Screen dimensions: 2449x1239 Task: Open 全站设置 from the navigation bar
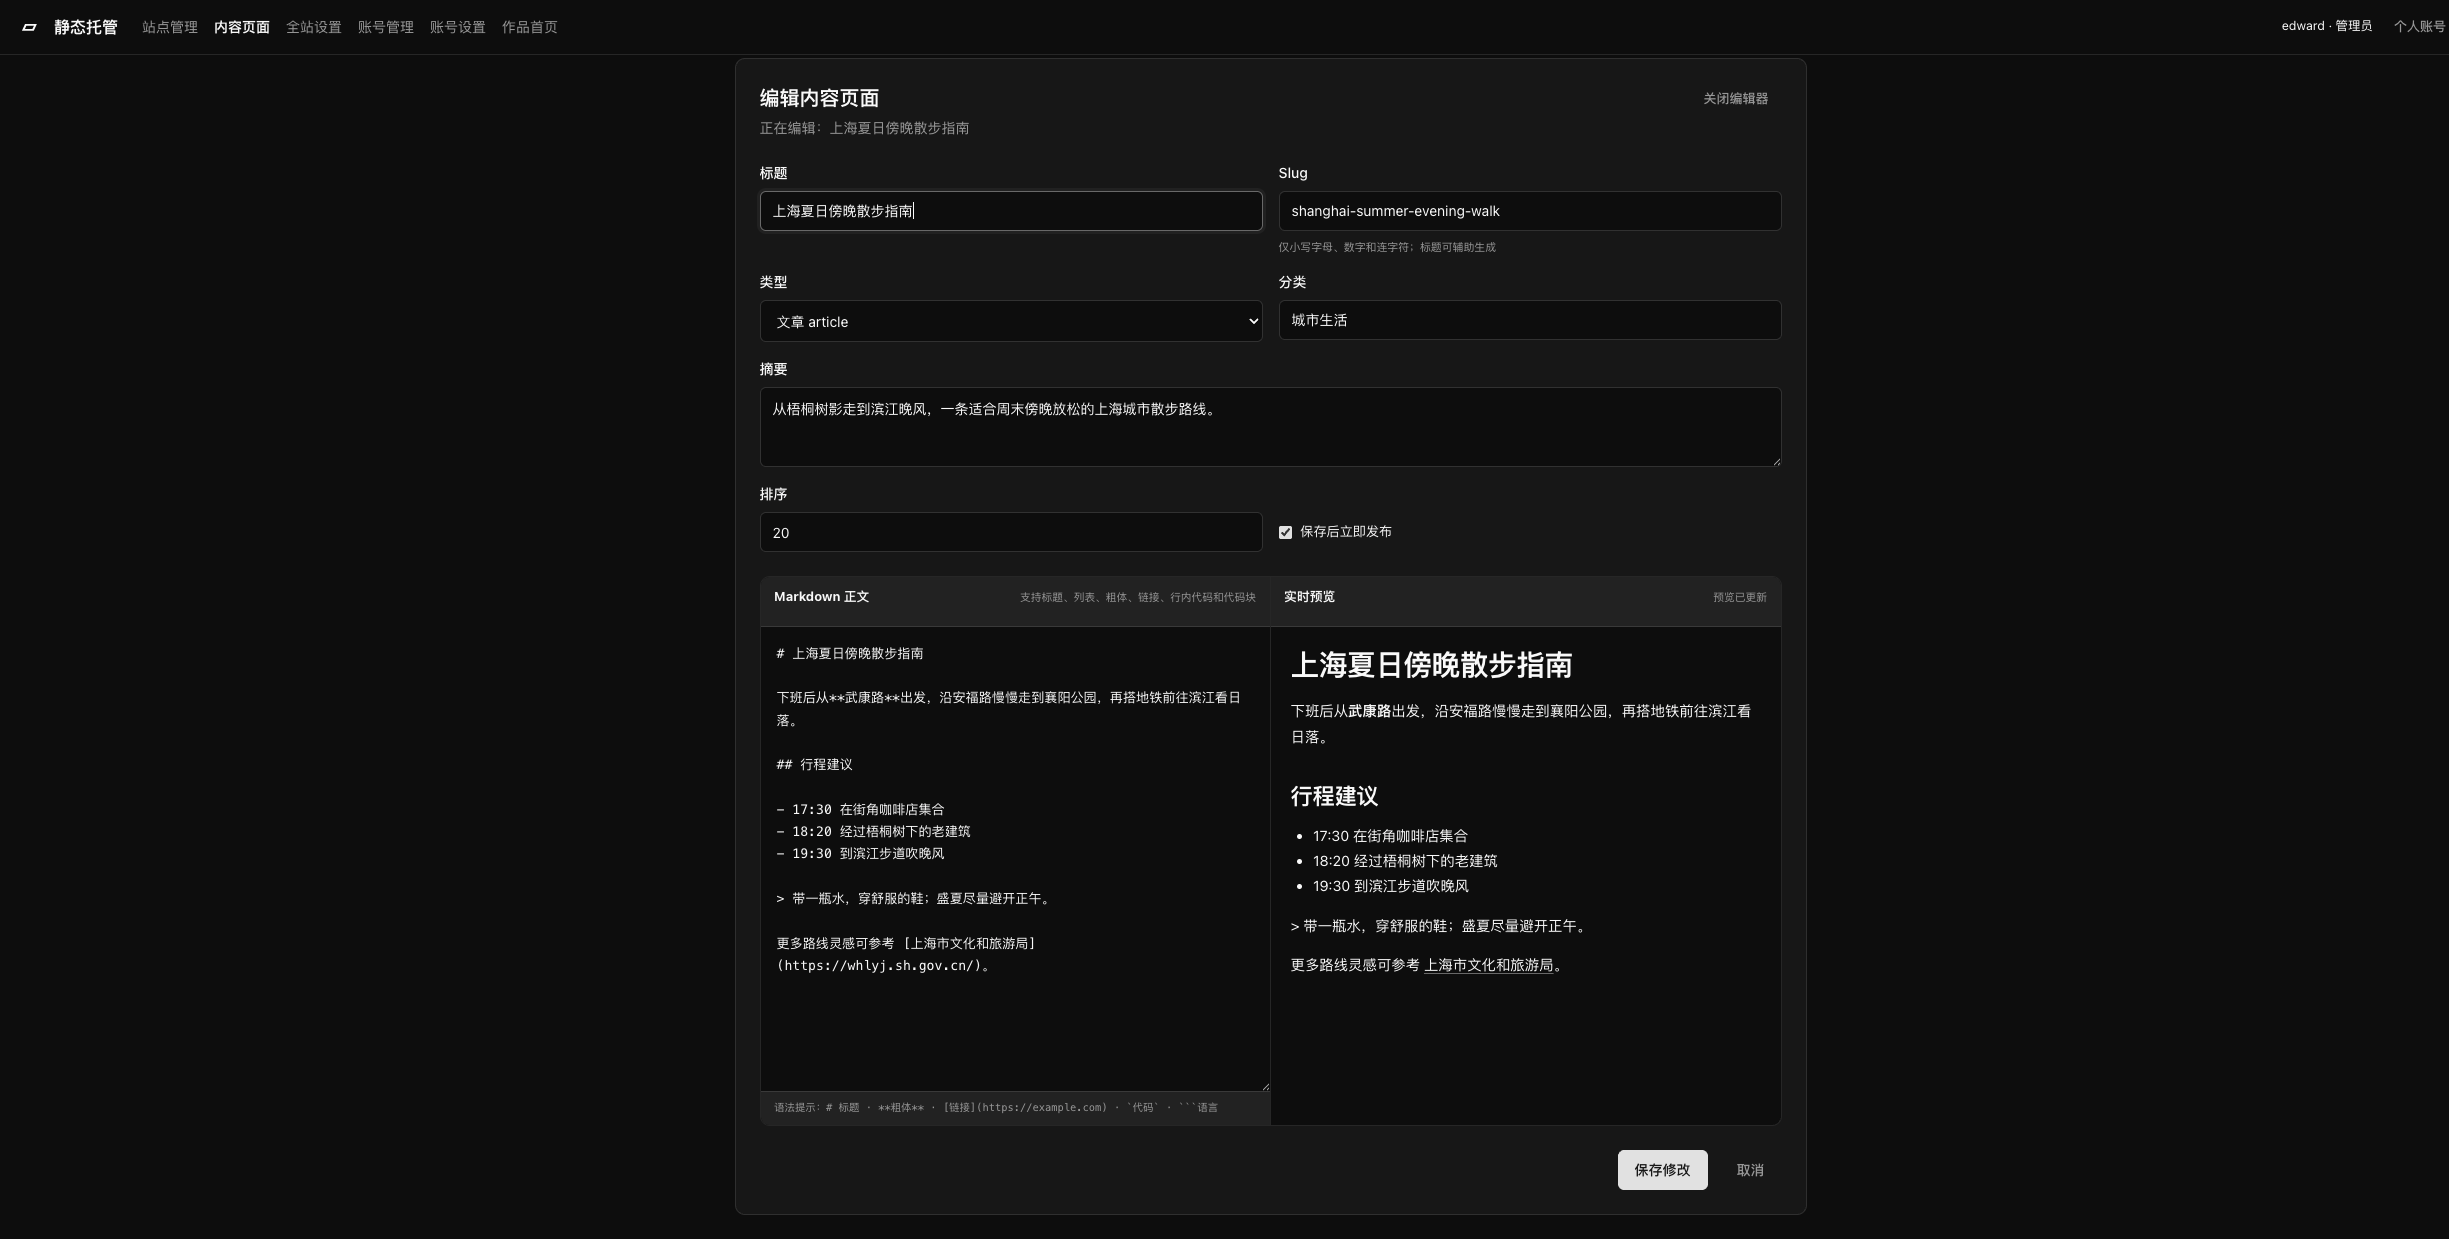pos(314,27)
